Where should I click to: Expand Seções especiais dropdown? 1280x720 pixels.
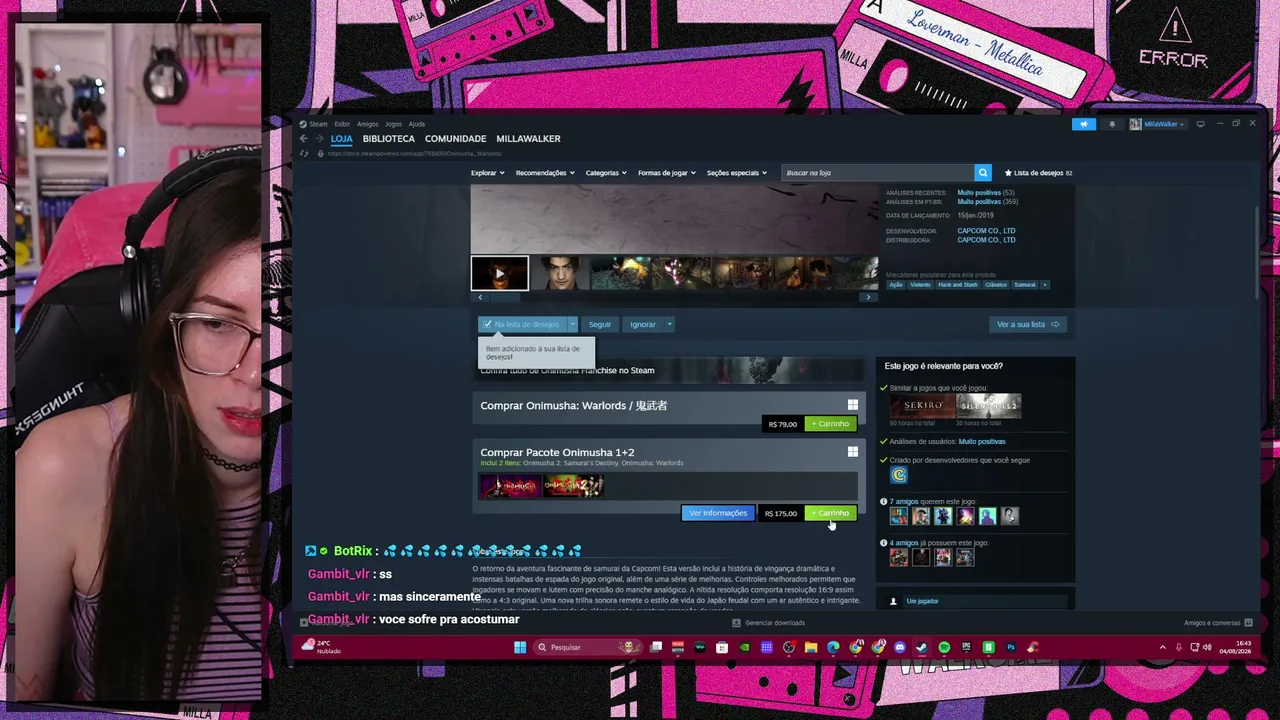[x=737, y=173]
